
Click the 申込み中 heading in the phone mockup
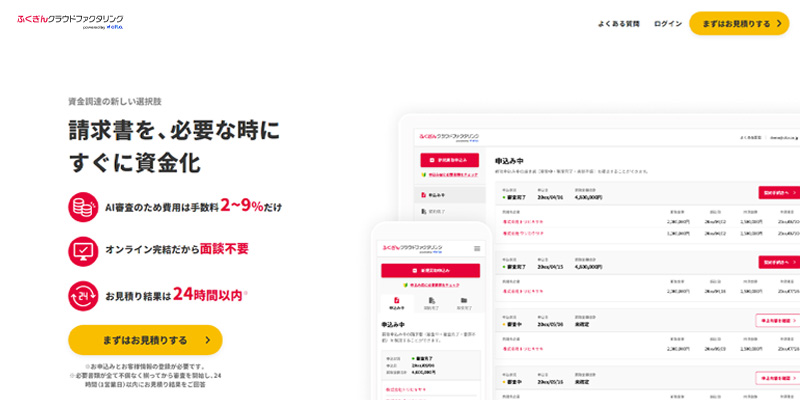393,324
